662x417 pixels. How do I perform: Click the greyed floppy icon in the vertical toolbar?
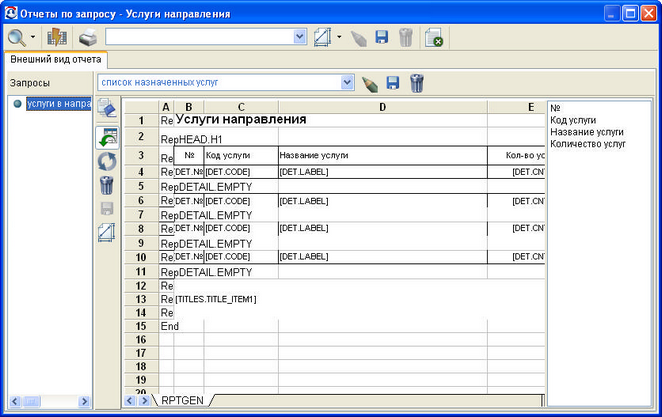tap(106, 208)
